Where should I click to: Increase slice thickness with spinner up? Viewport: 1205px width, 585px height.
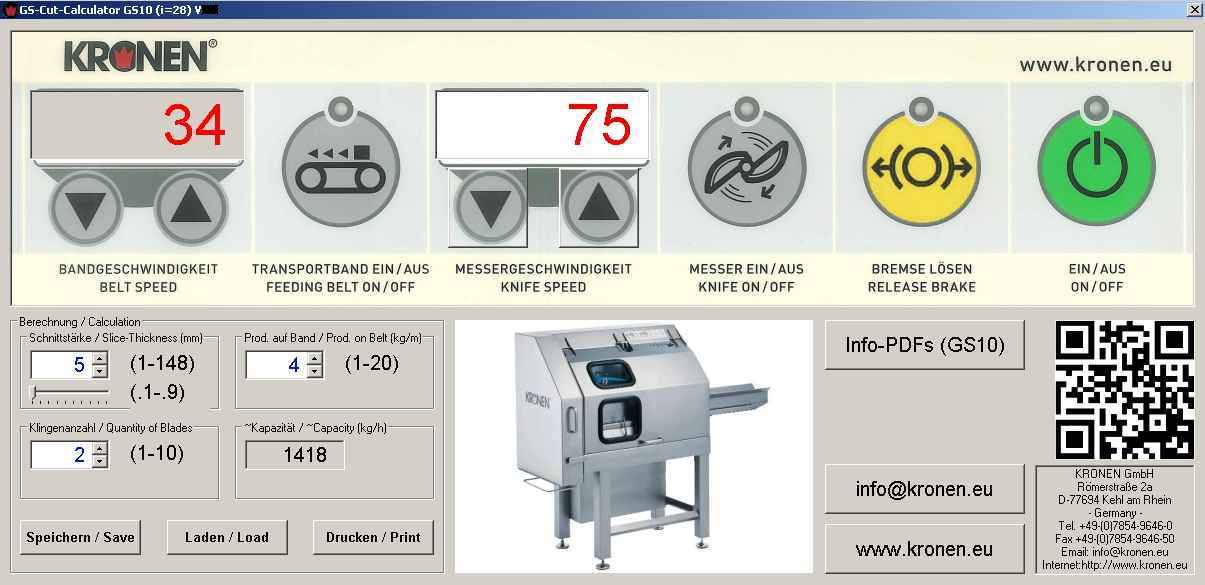[x=99, y=358]
